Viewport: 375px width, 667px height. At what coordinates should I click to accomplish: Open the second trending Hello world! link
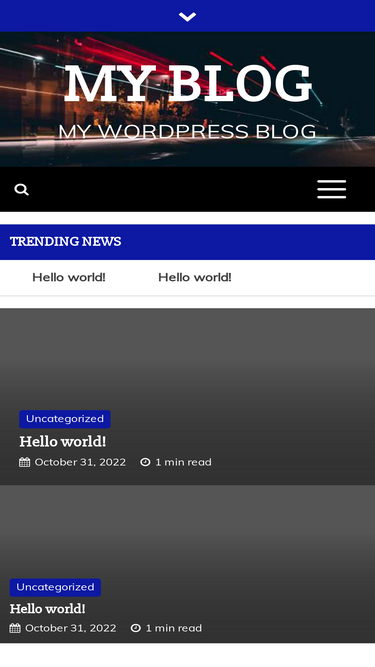(195, 277)
